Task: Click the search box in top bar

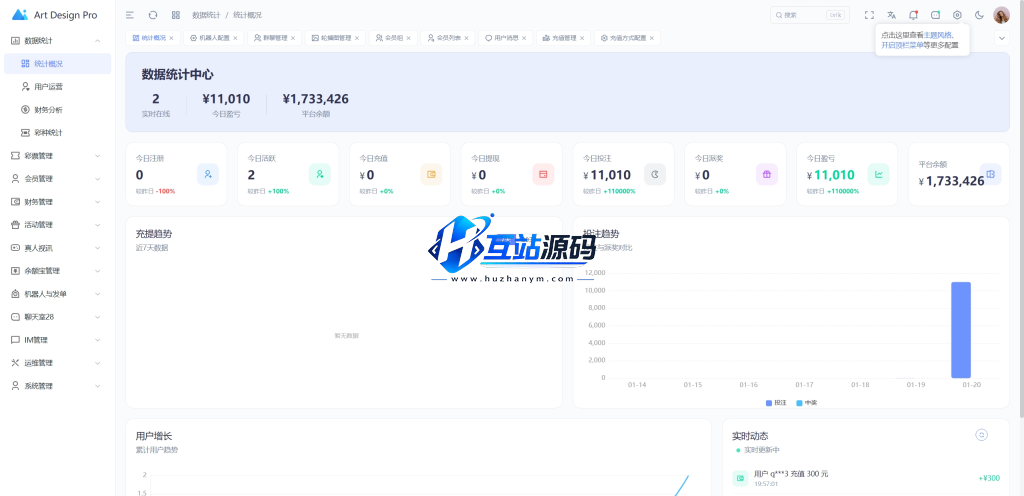Action: tap(810, 15)
